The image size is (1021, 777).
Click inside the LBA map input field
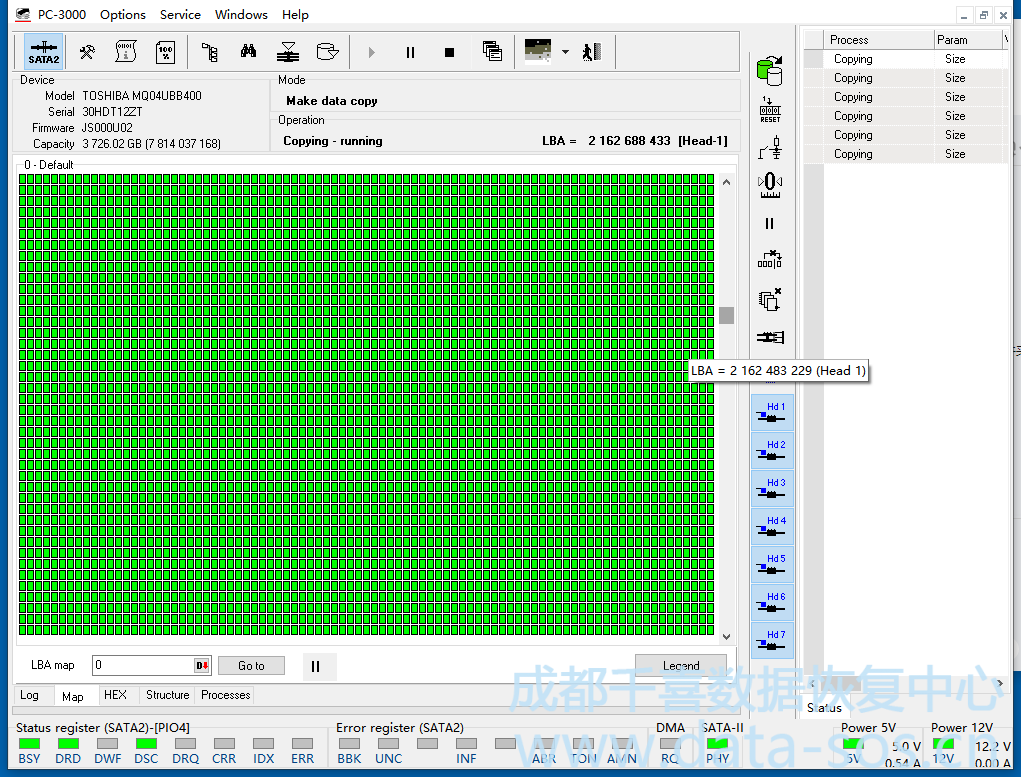(x=142, y=666)
